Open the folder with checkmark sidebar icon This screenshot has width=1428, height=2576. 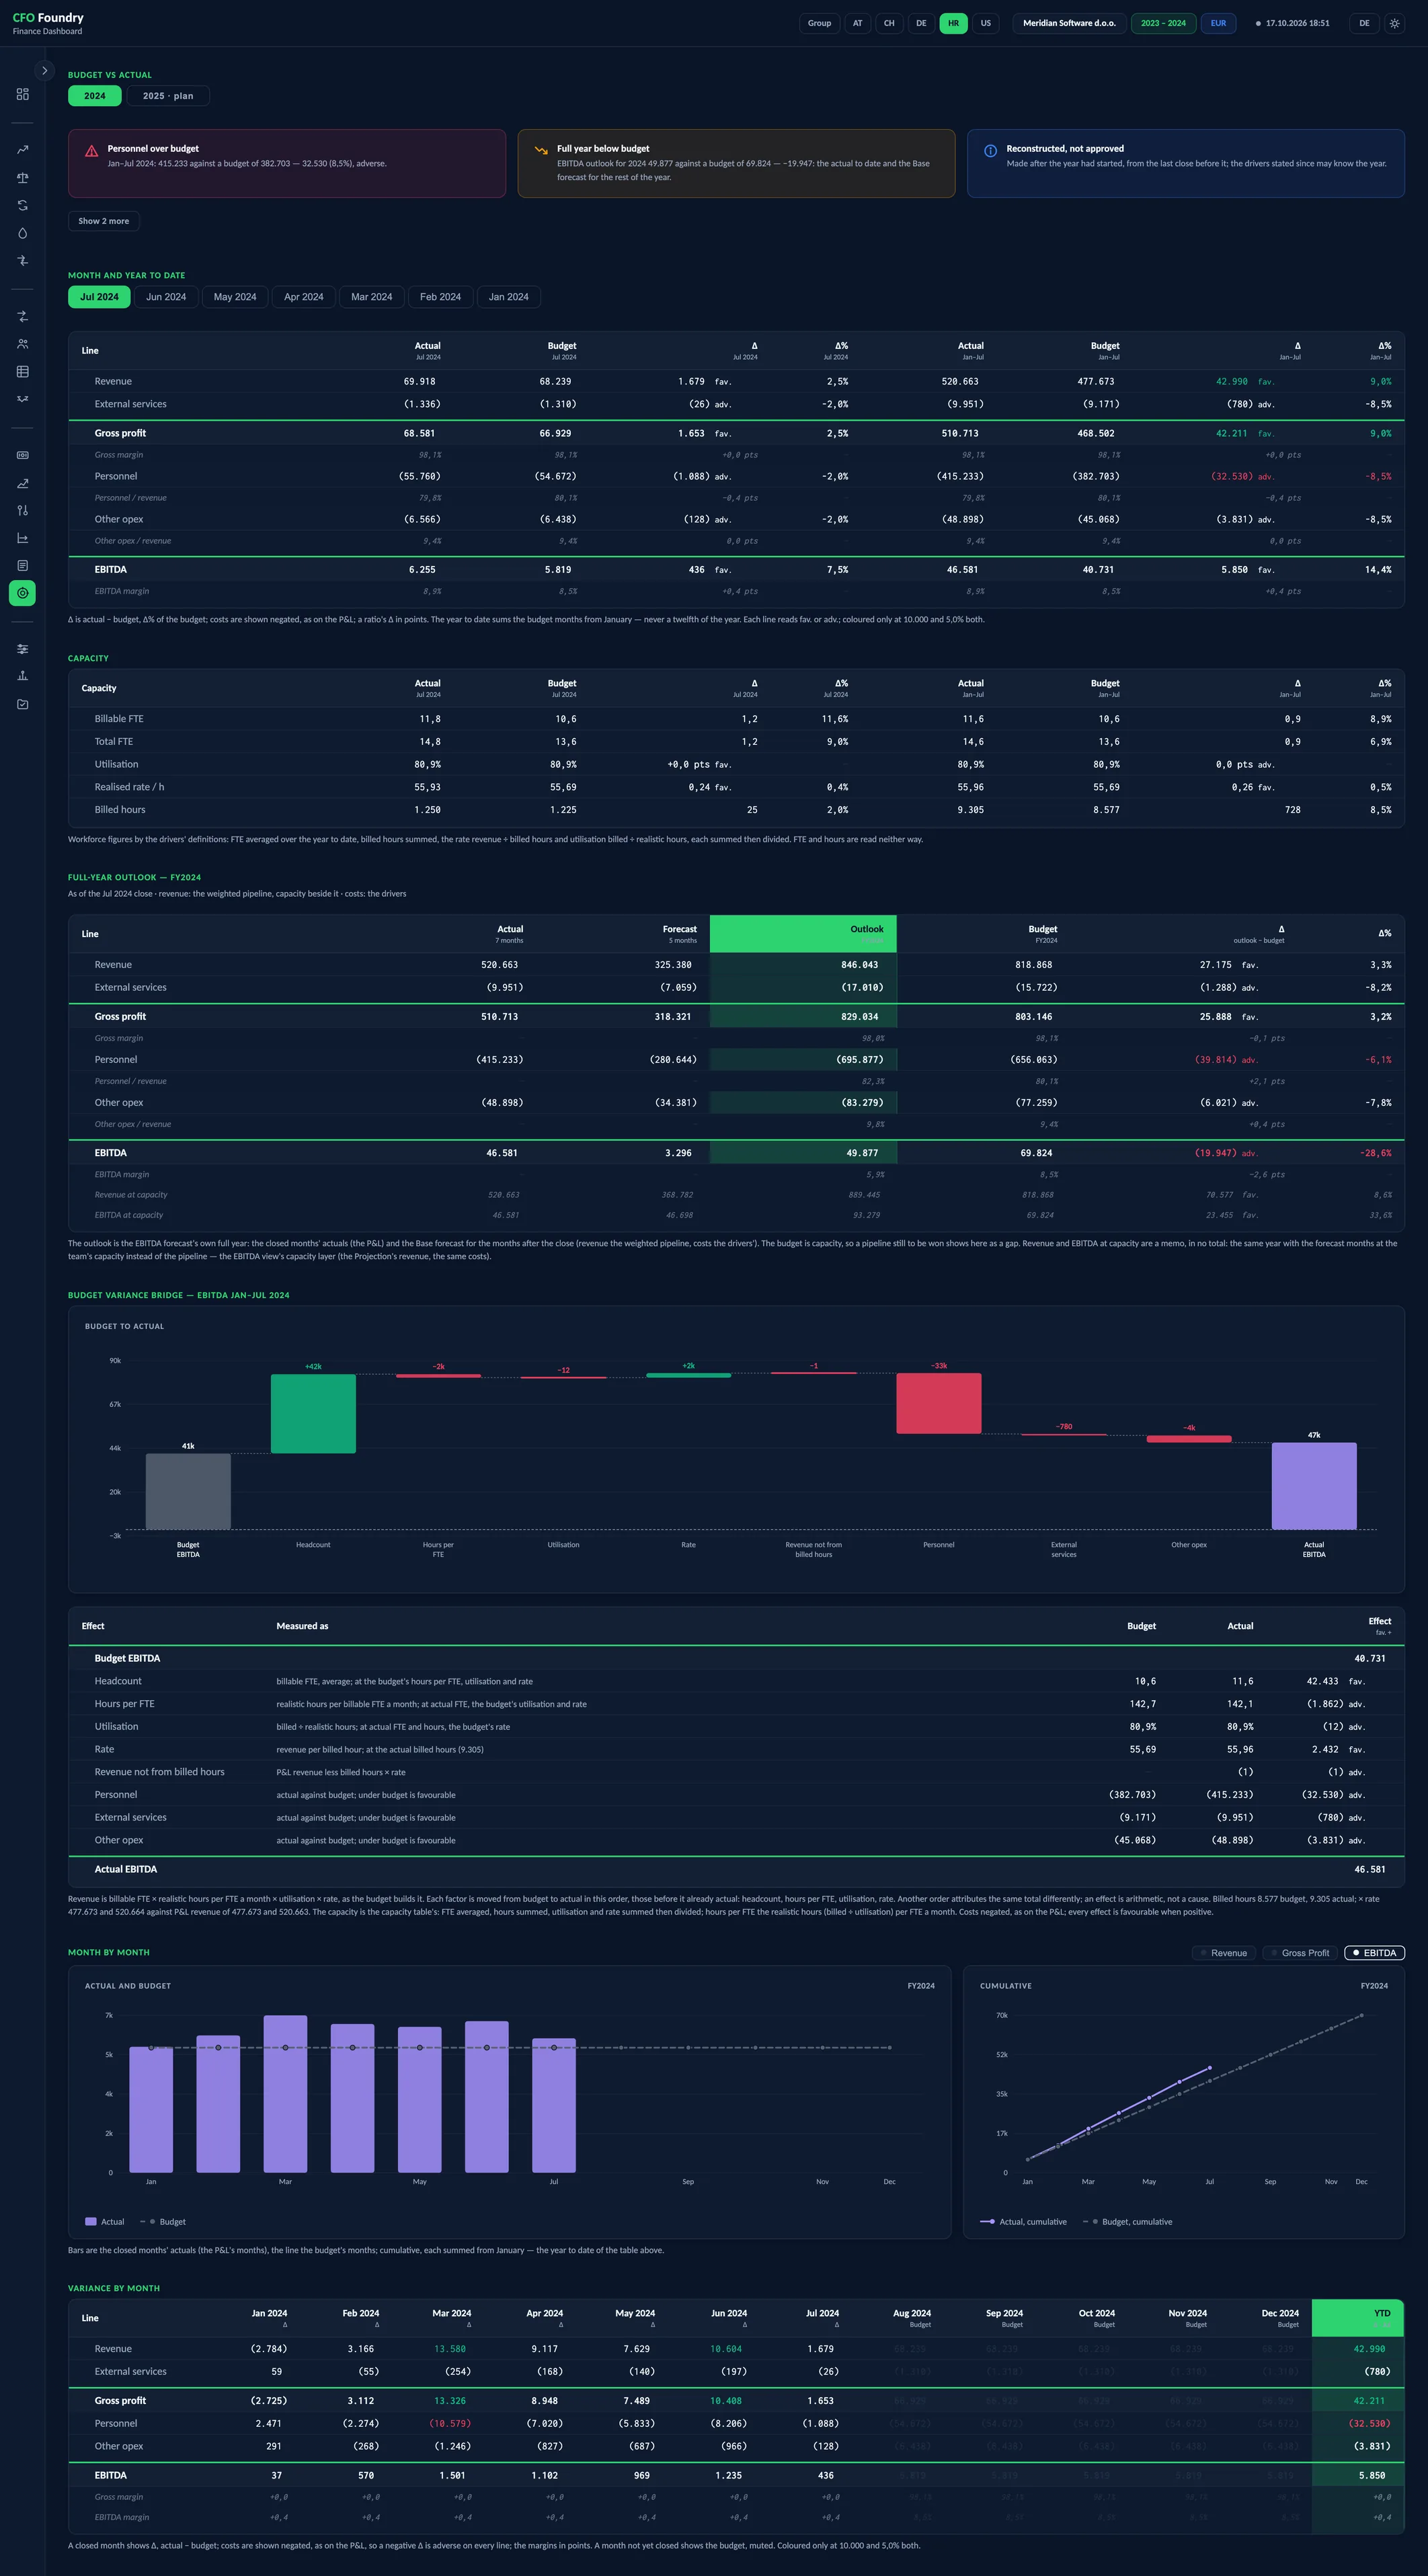tap(22, 704)
